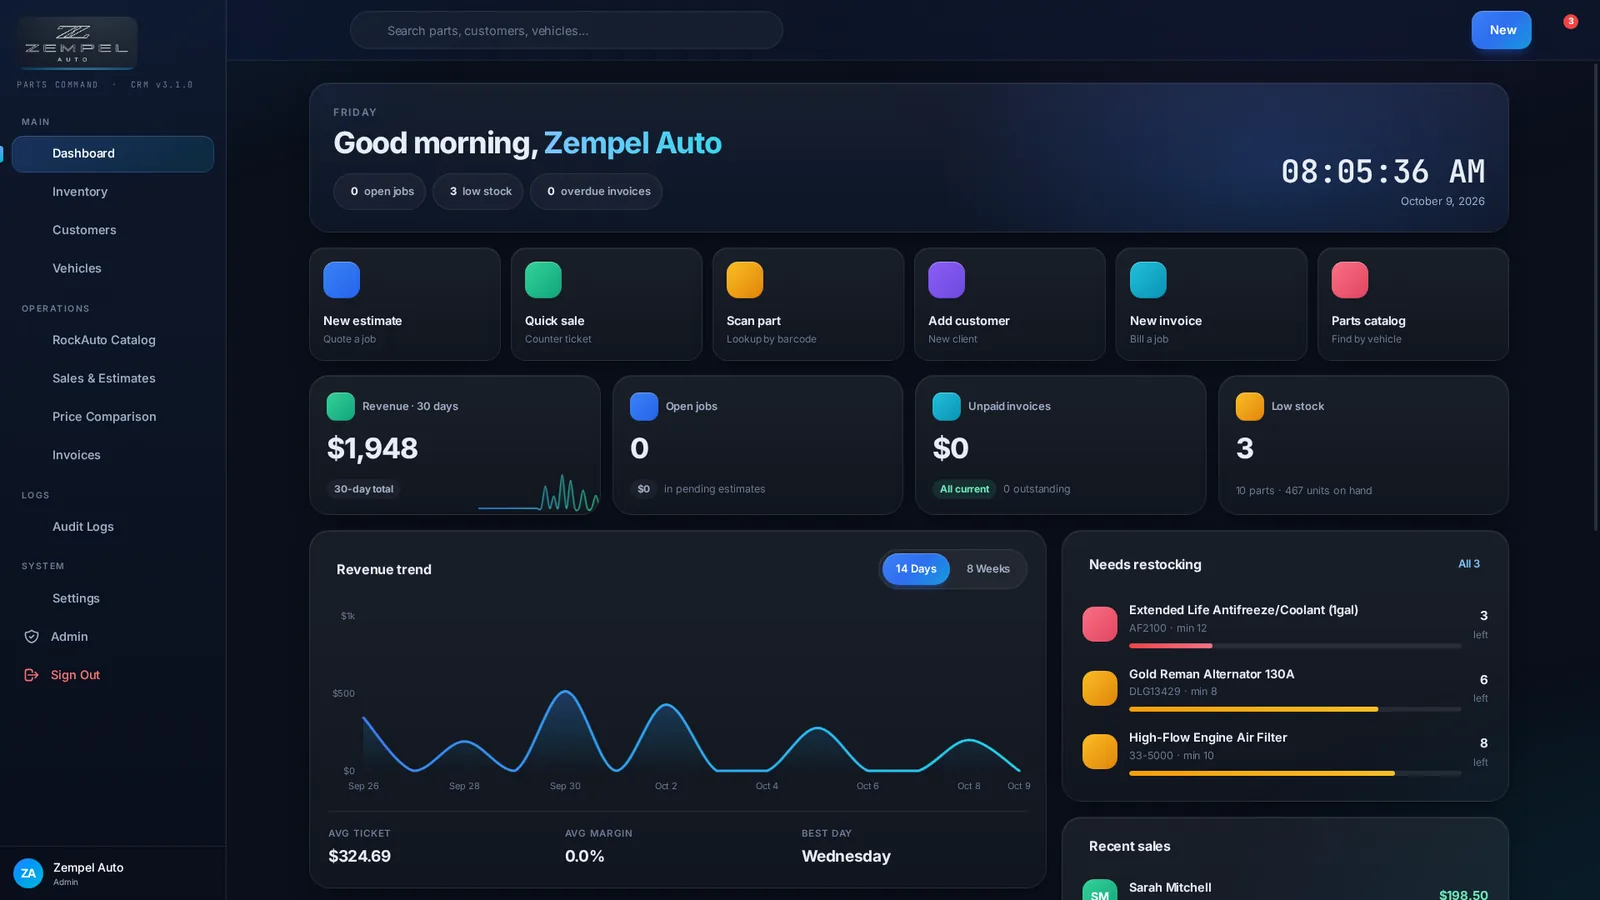
Task: Click the overdue invoices pill
Action: click(x=596, y=191)
